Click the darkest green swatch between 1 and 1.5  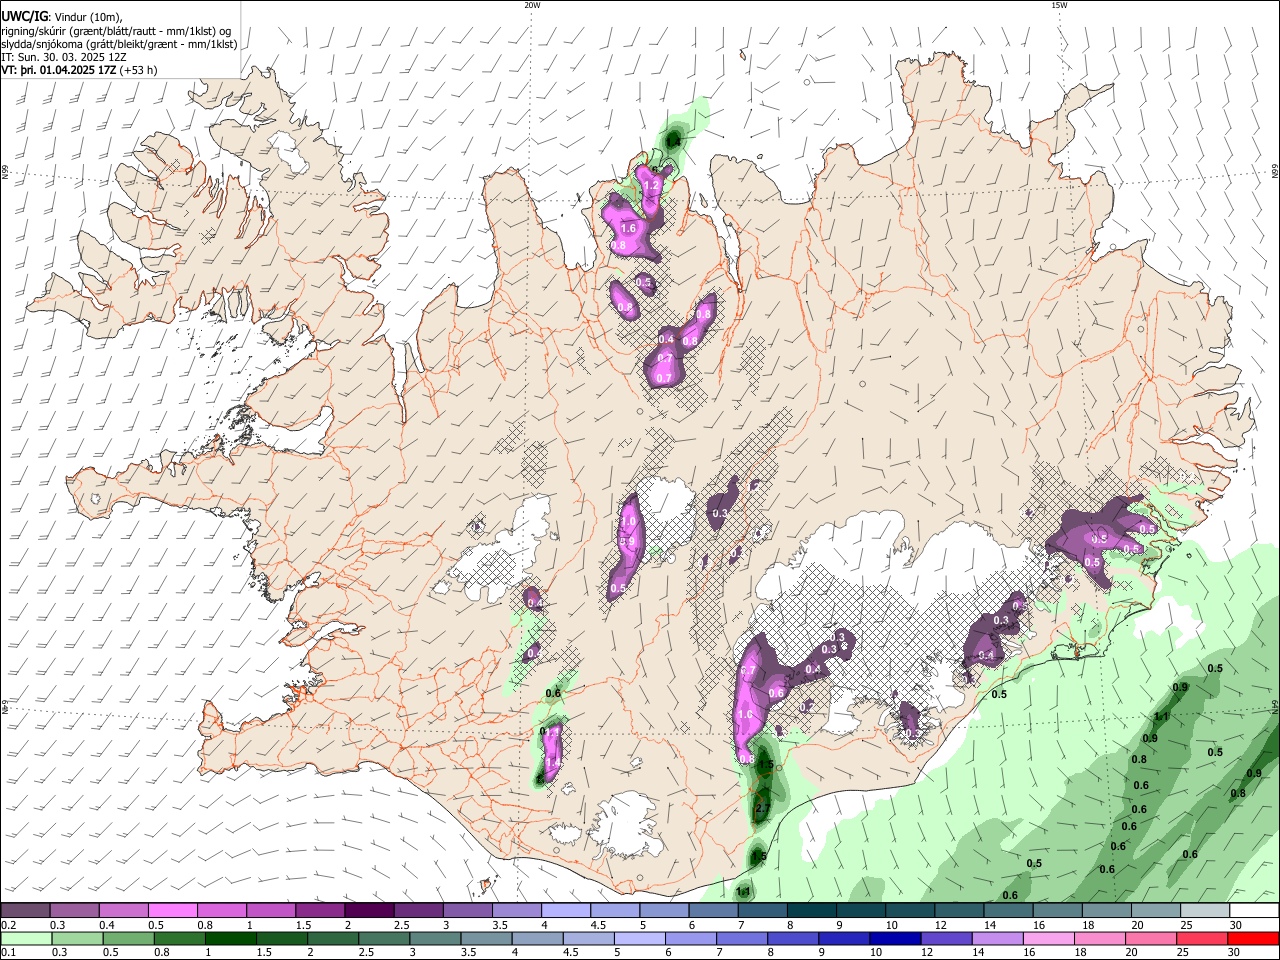[x=230, y=939]
